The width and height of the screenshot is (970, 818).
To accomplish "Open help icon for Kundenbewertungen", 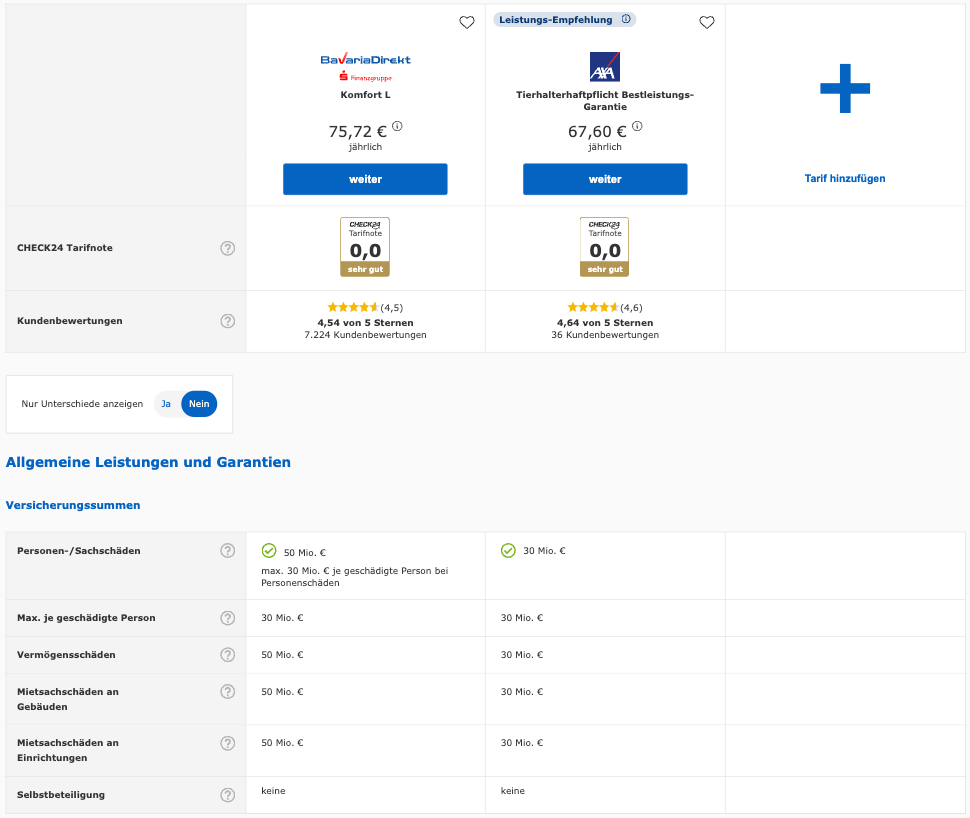I will (x=227, y=321).
